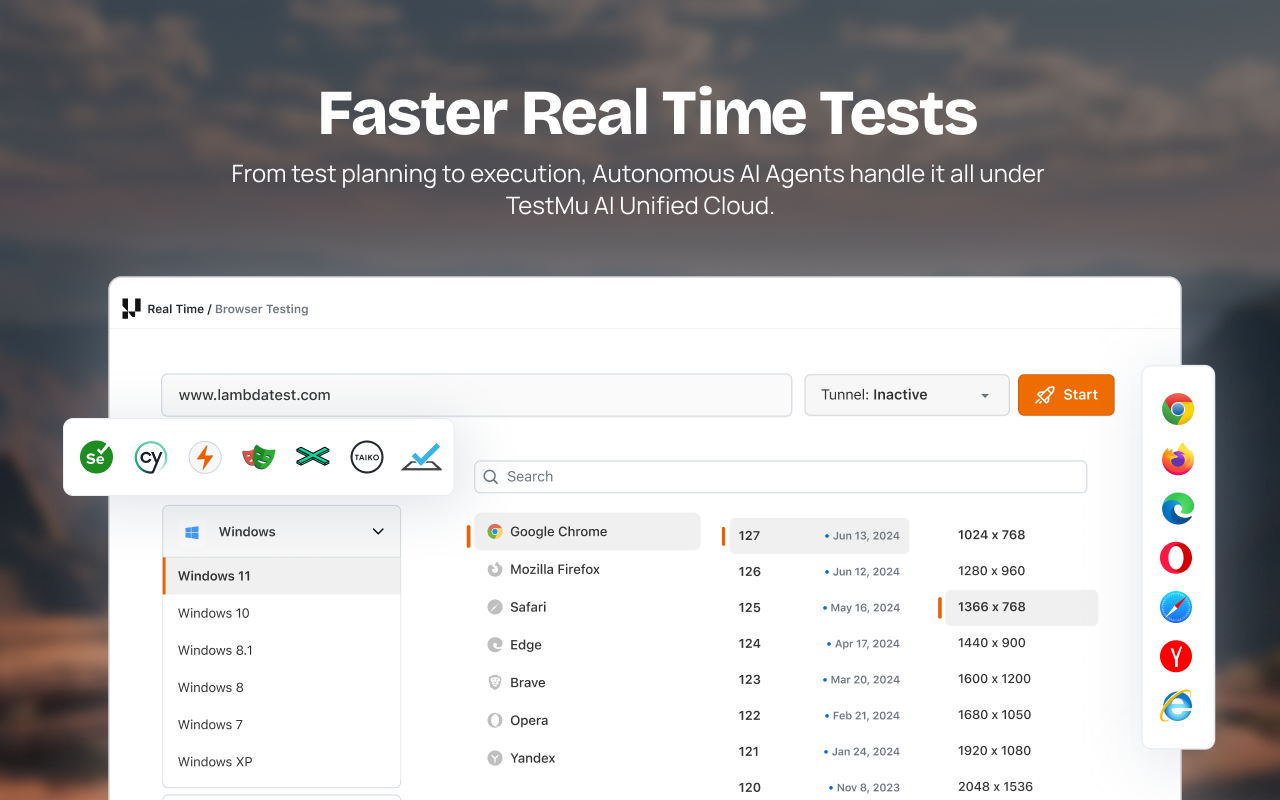Image resolution: width=1280 pixels, height=800 pixels.
Task: Pick version 121 dated Jan 24, 2024
Action: (x=819, y=752)
